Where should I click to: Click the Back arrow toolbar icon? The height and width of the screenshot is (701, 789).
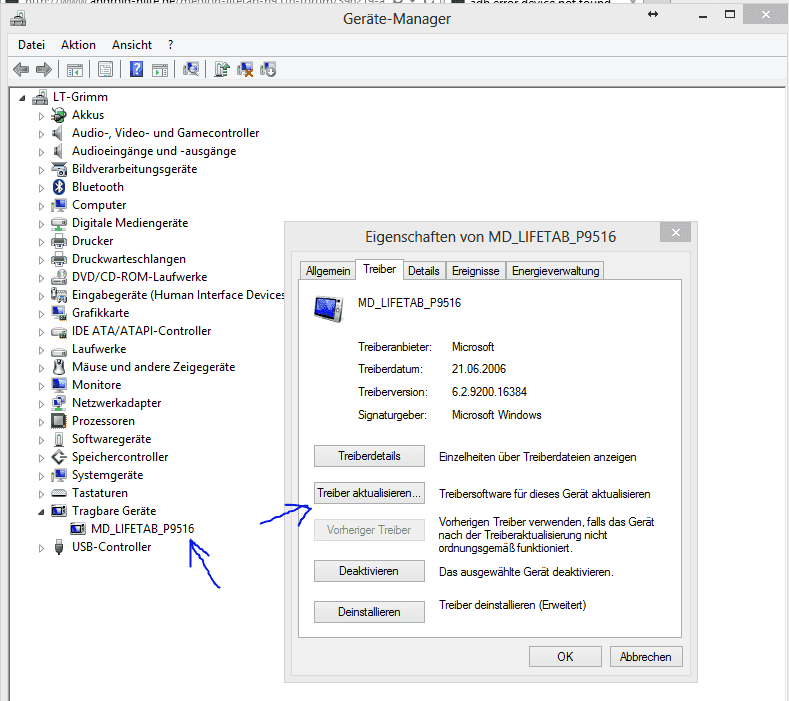pyautogui.click(x=21, y=69)
